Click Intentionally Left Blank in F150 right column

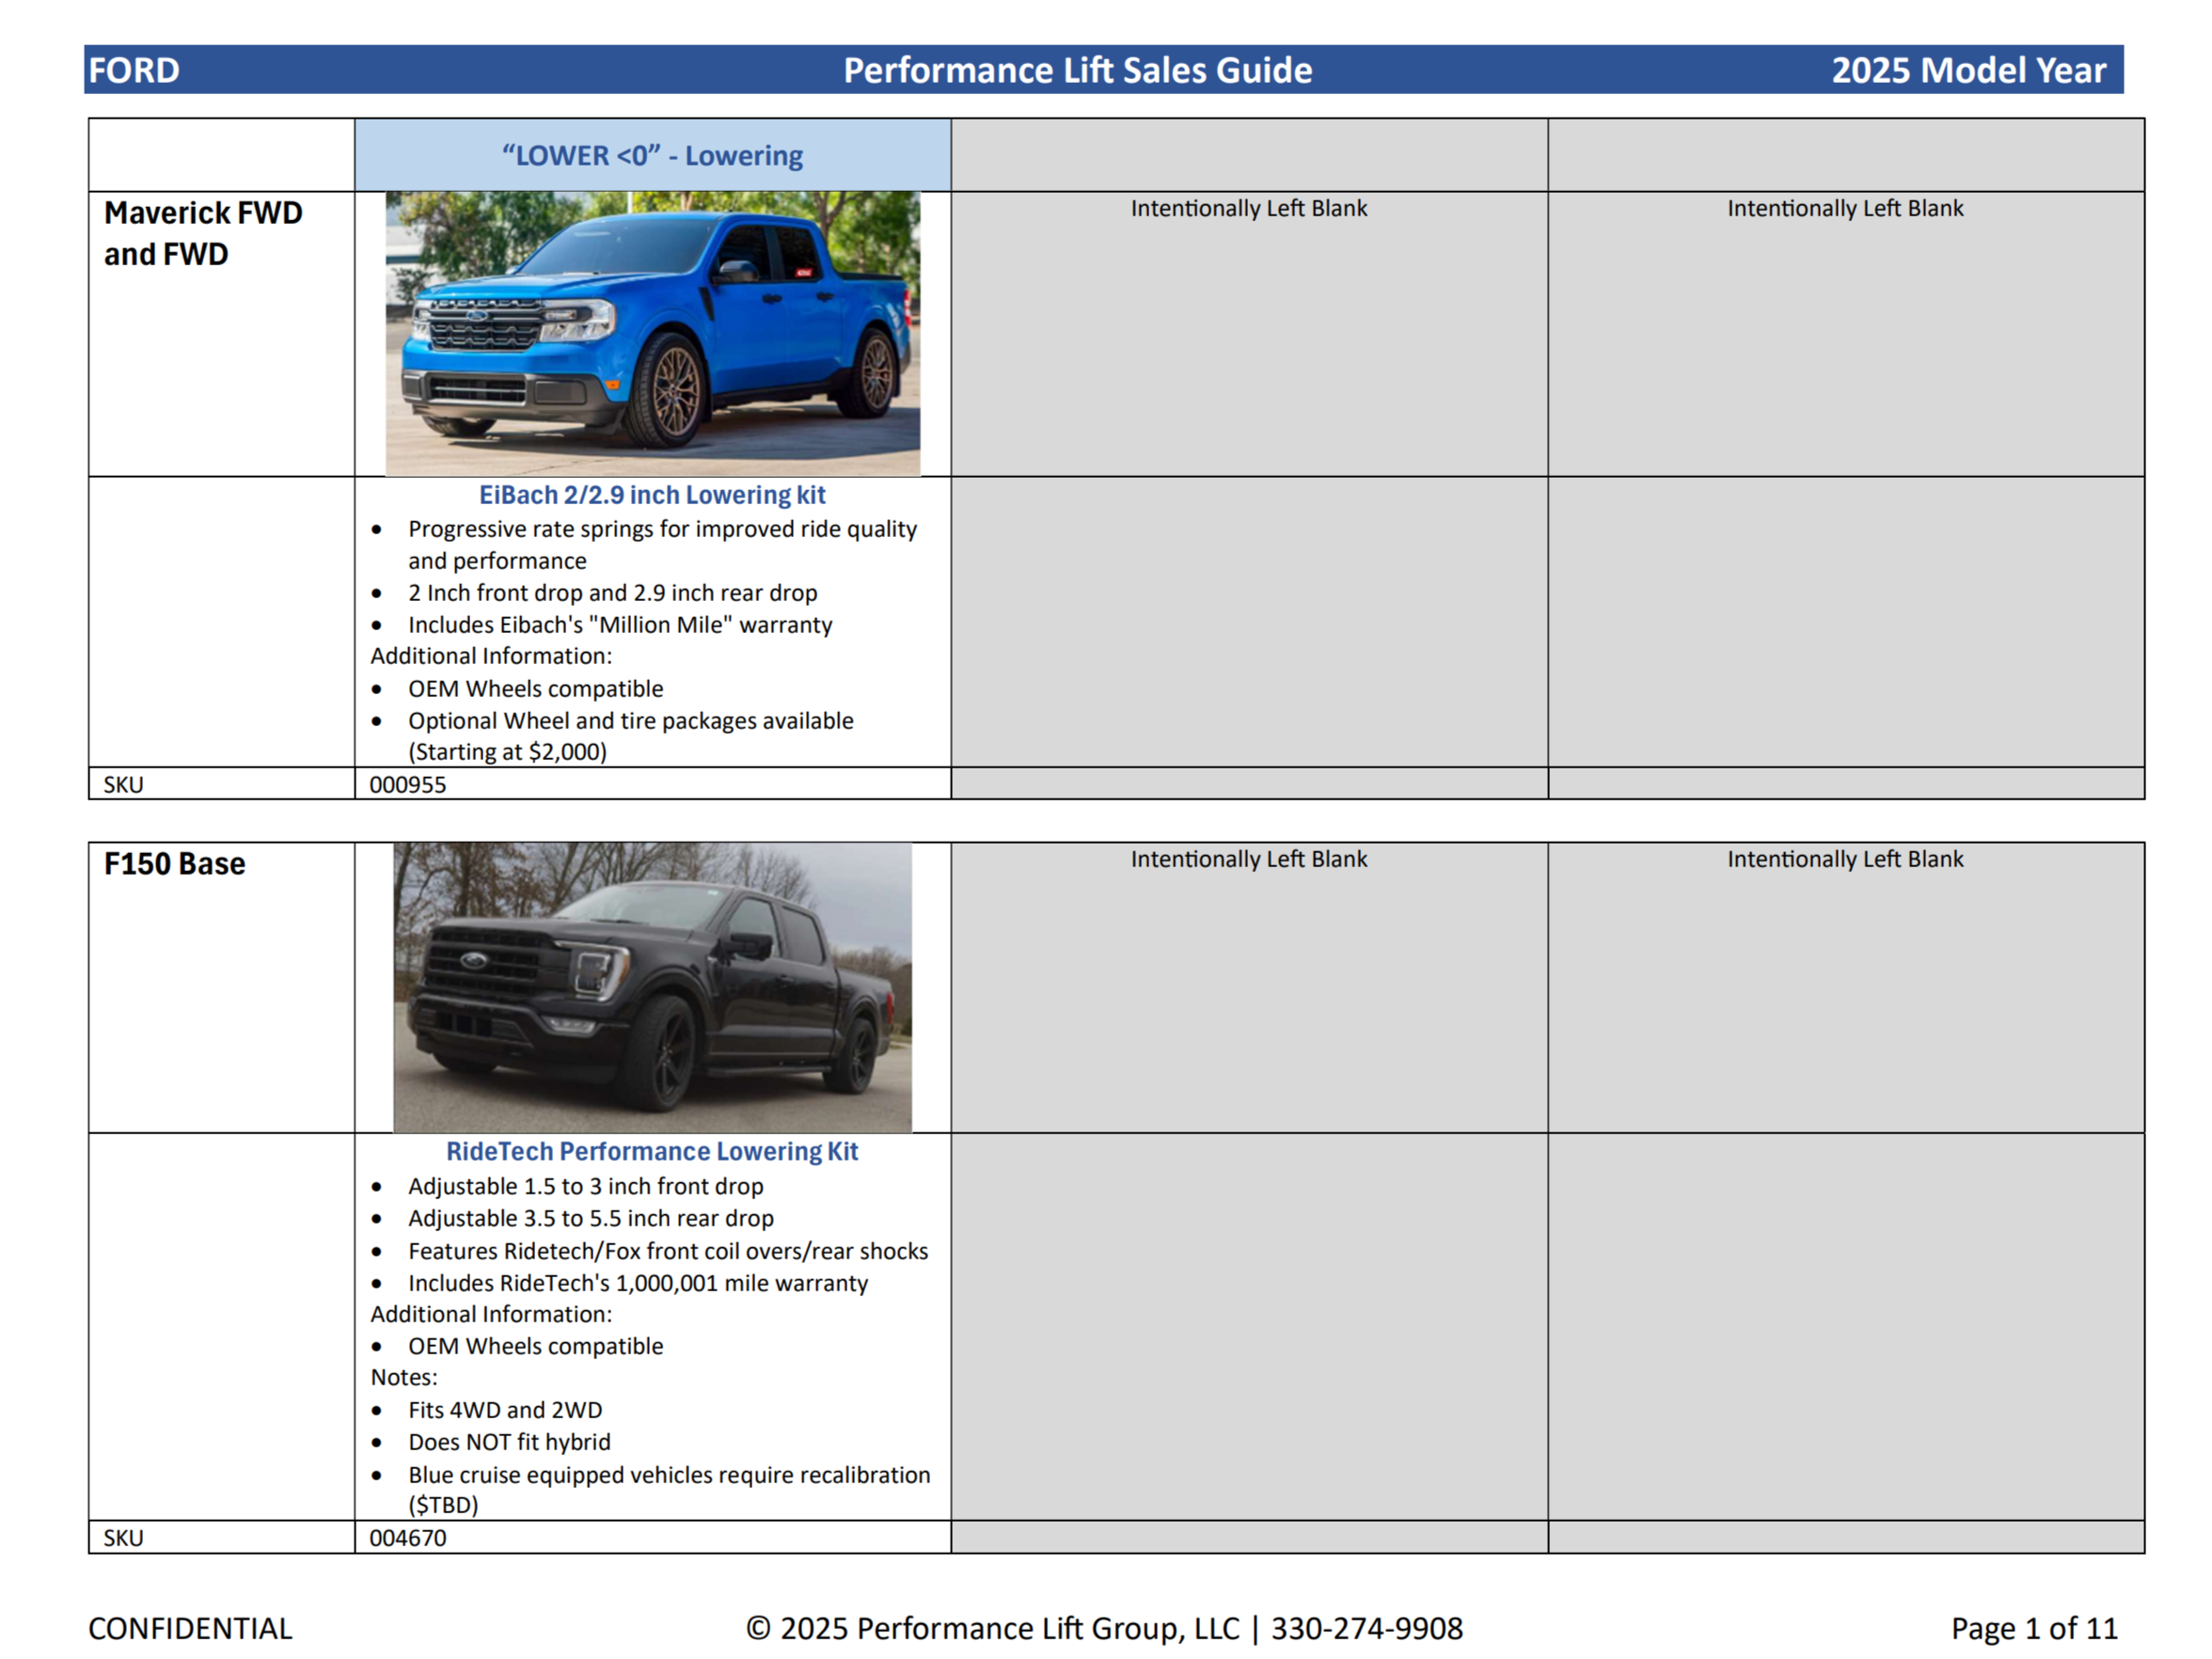pyautogui.click(x=1845, y=859)
